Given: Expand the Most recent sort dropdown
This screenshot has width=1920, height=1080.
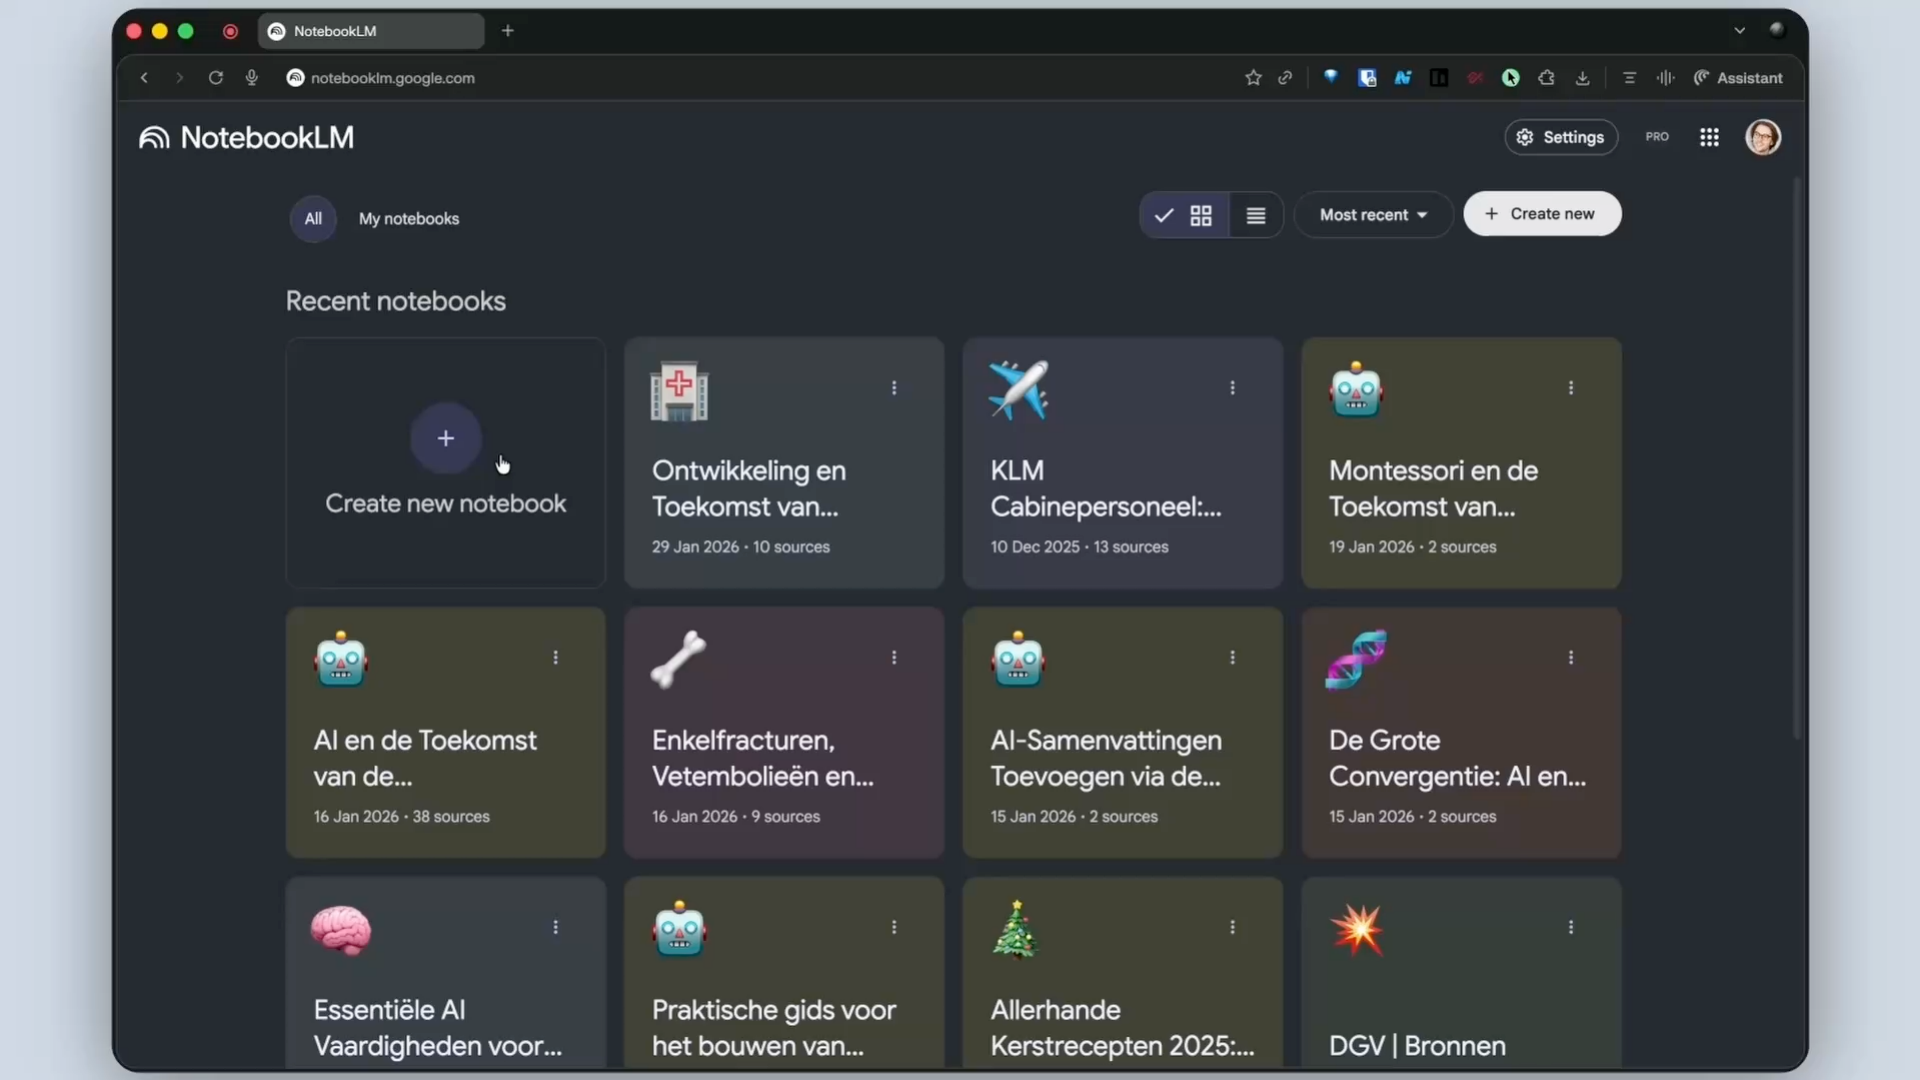Looking at the screenshot, I should pyautogui.click(x=1373, y=215).
